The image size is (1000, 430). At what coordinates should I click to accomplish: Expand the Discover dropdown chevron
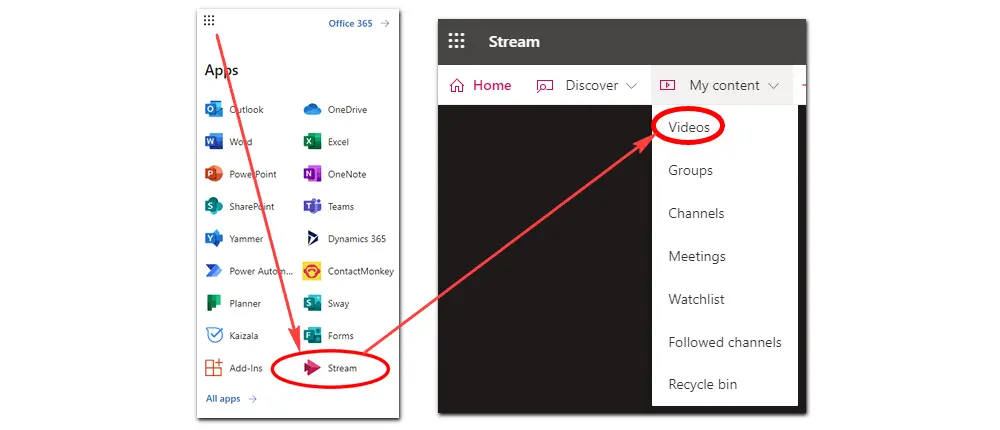click(631, 85)
